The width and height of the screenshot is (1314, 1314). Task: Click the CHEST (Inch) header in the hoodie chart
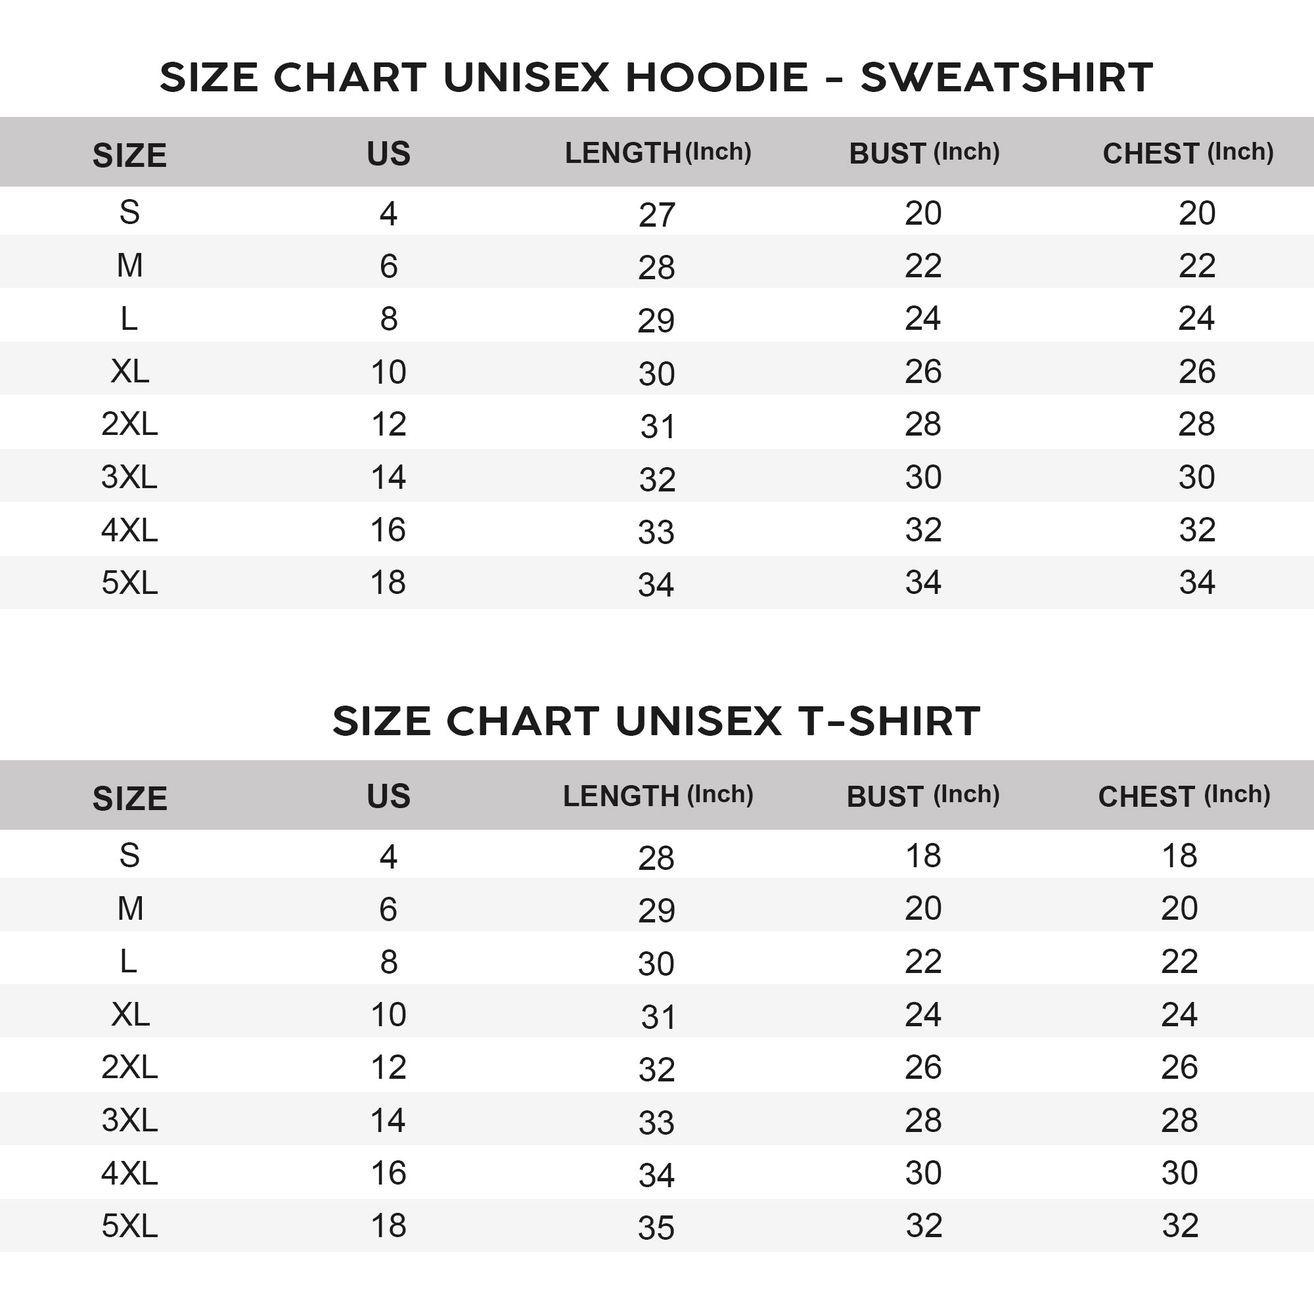(x=1187, y=153)
